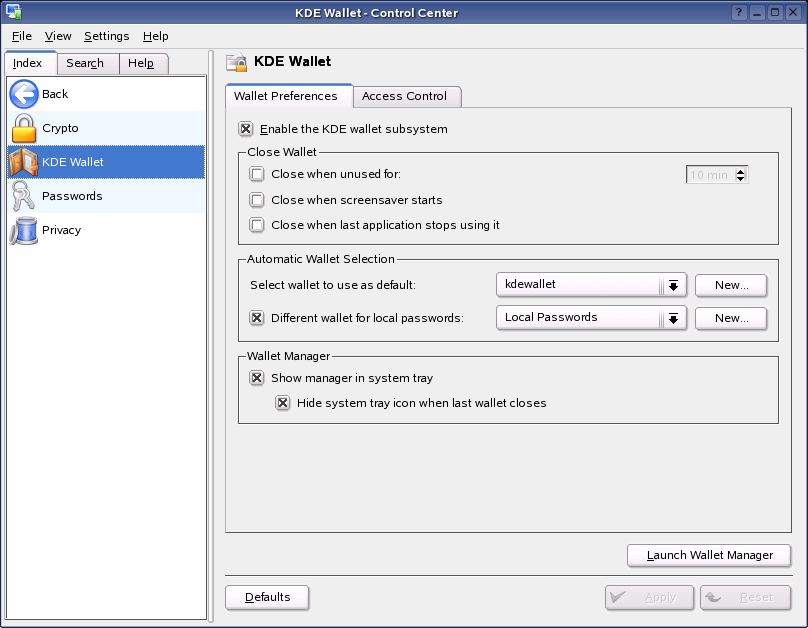
Task: Open the Settings menu
Action: pos(107,36)
